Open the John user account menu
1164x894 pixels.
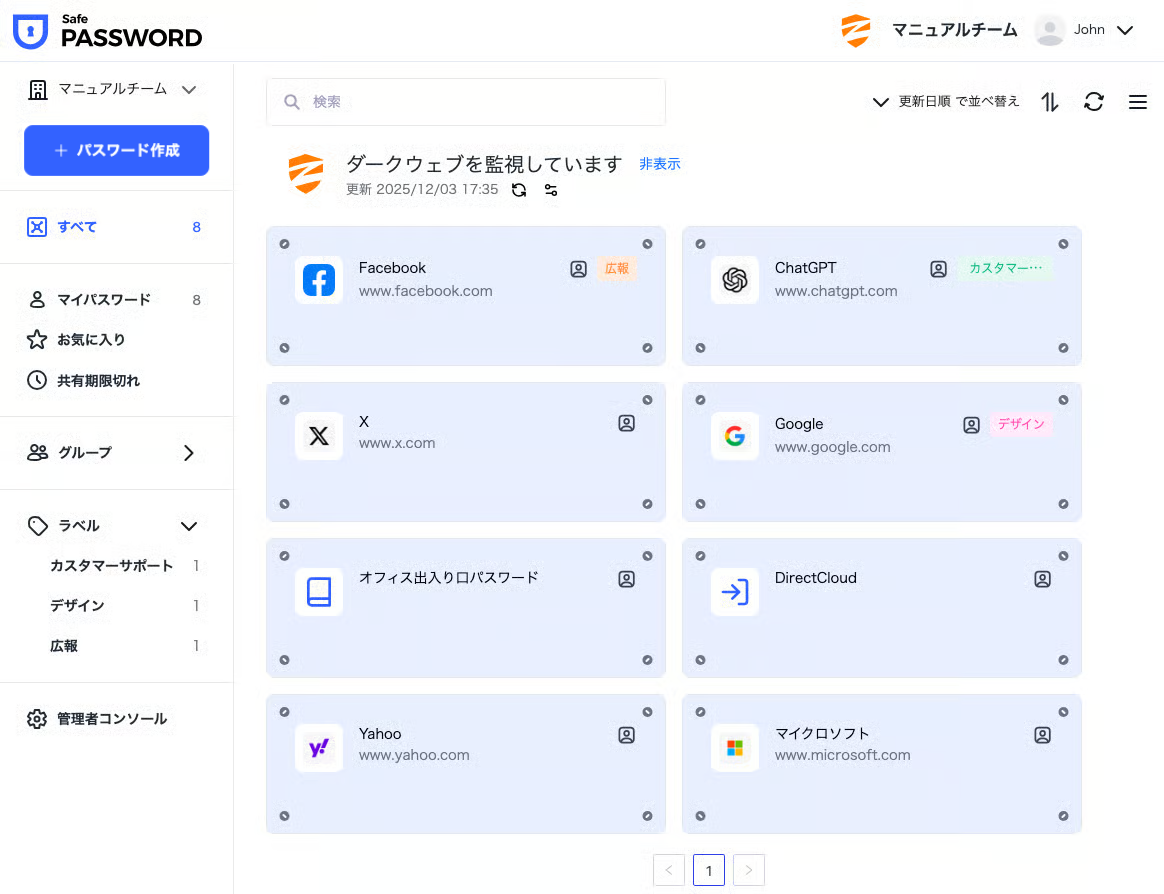(1085, 30)
